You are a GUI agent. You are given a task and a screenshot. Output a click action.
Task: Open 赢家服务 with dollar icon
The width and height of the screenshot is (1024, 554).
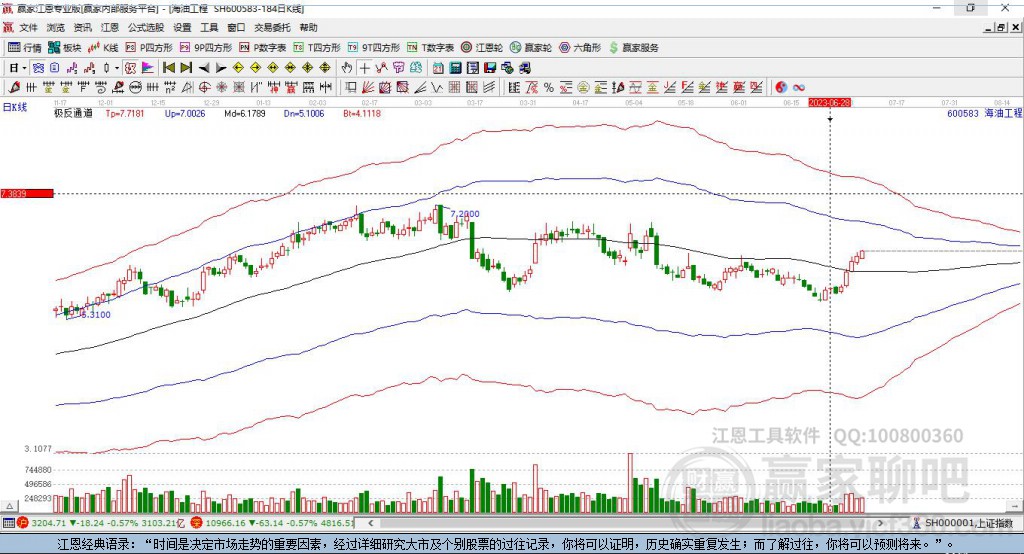click(633, 48)
